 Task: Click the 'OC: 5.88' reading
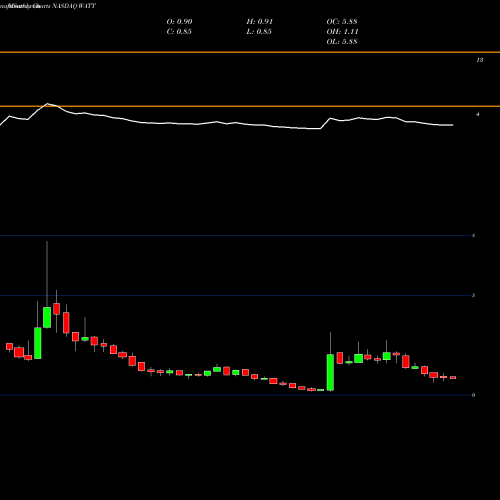point(342,22)
